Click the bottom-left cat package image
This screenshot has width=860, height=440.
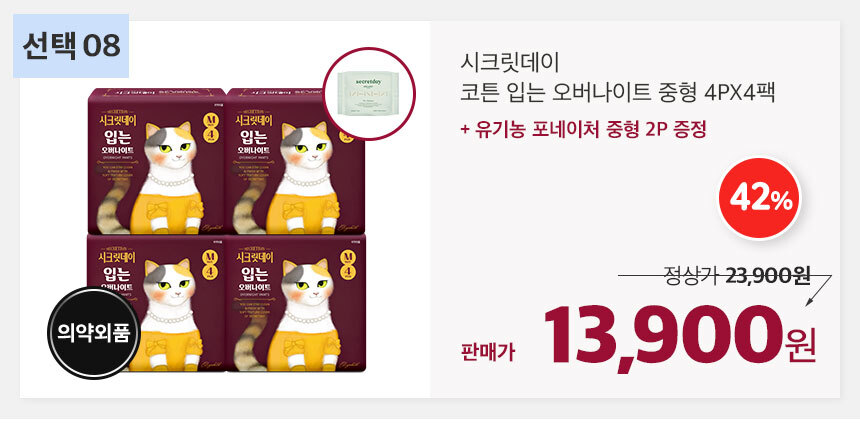pyautogui.click(x=157, y=303)
